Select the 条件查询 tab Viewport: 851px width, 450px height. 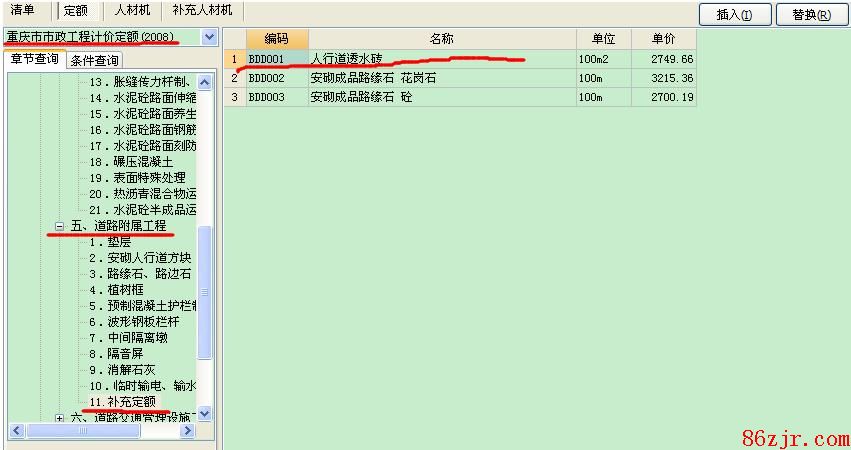(x=95, y=61)
